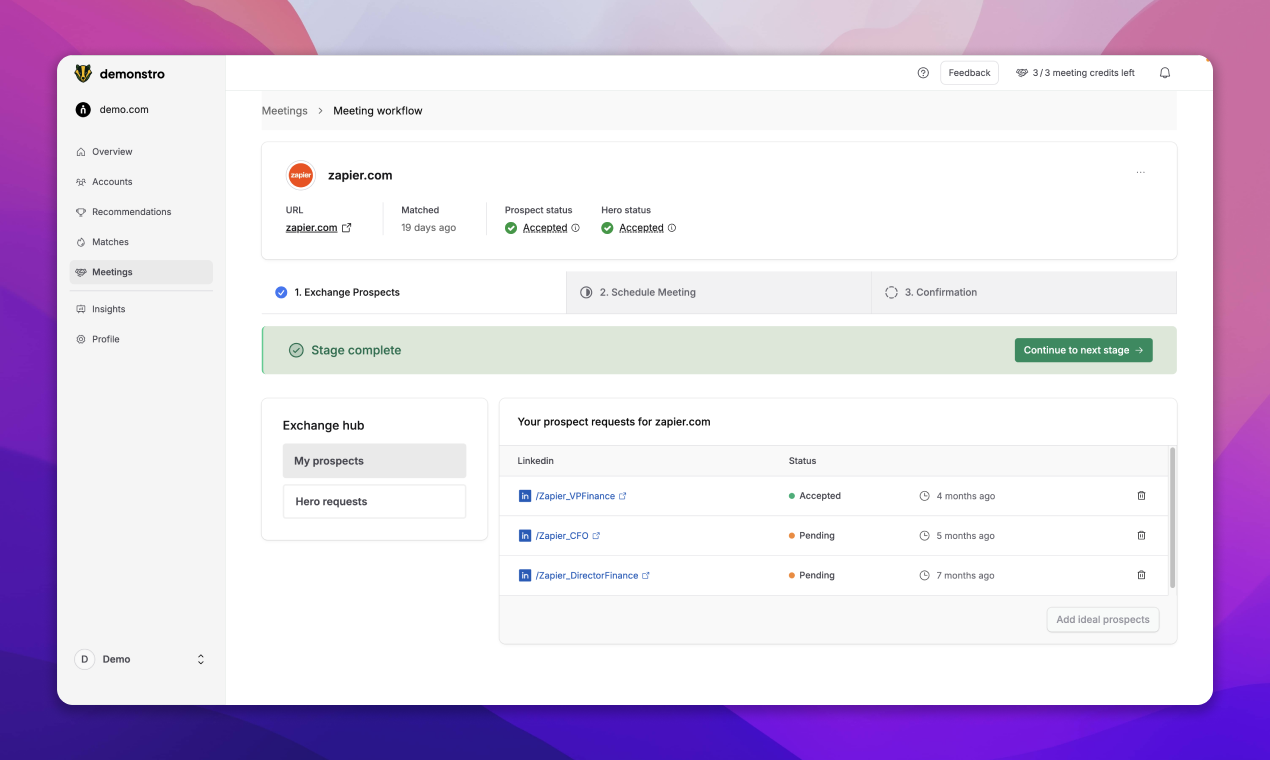Navigate to Matches
The image size is (1270, 760).
click(x=141, y=242)
